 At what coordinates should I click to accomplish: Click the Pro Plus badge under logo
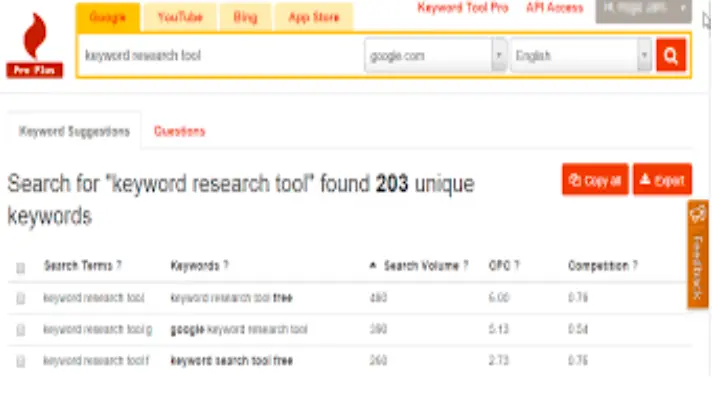tap(35, 70)
